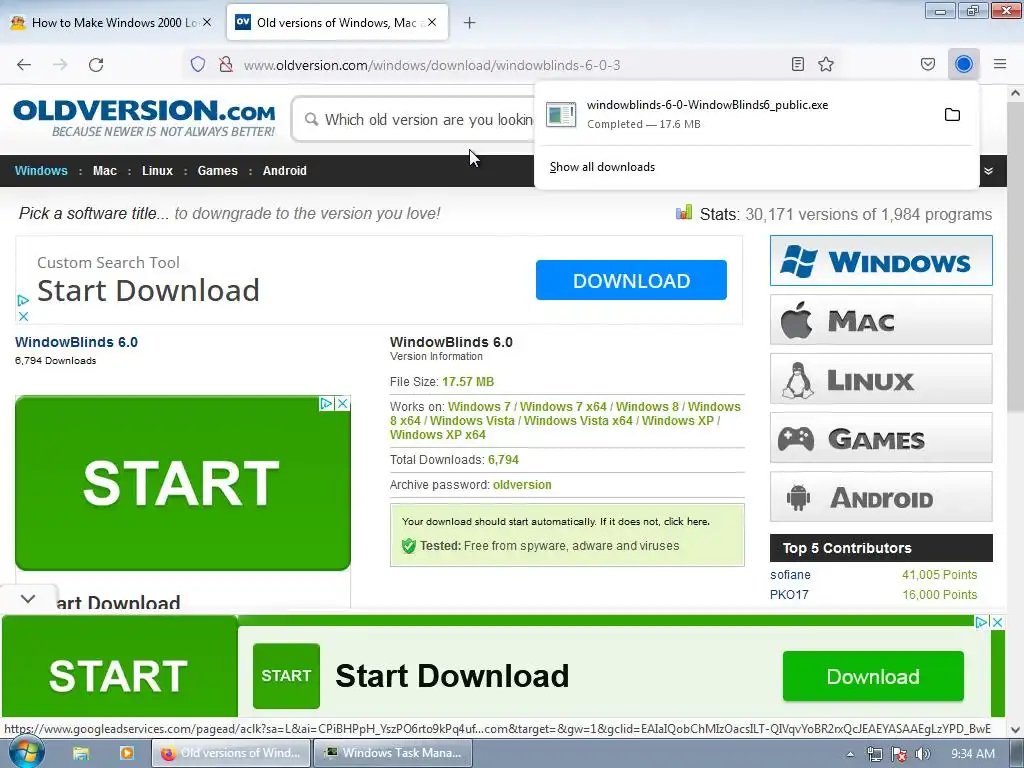This screenshot has height=768, width=1024.
Task: Click the 'click here' manual download text
Action: 686,522
